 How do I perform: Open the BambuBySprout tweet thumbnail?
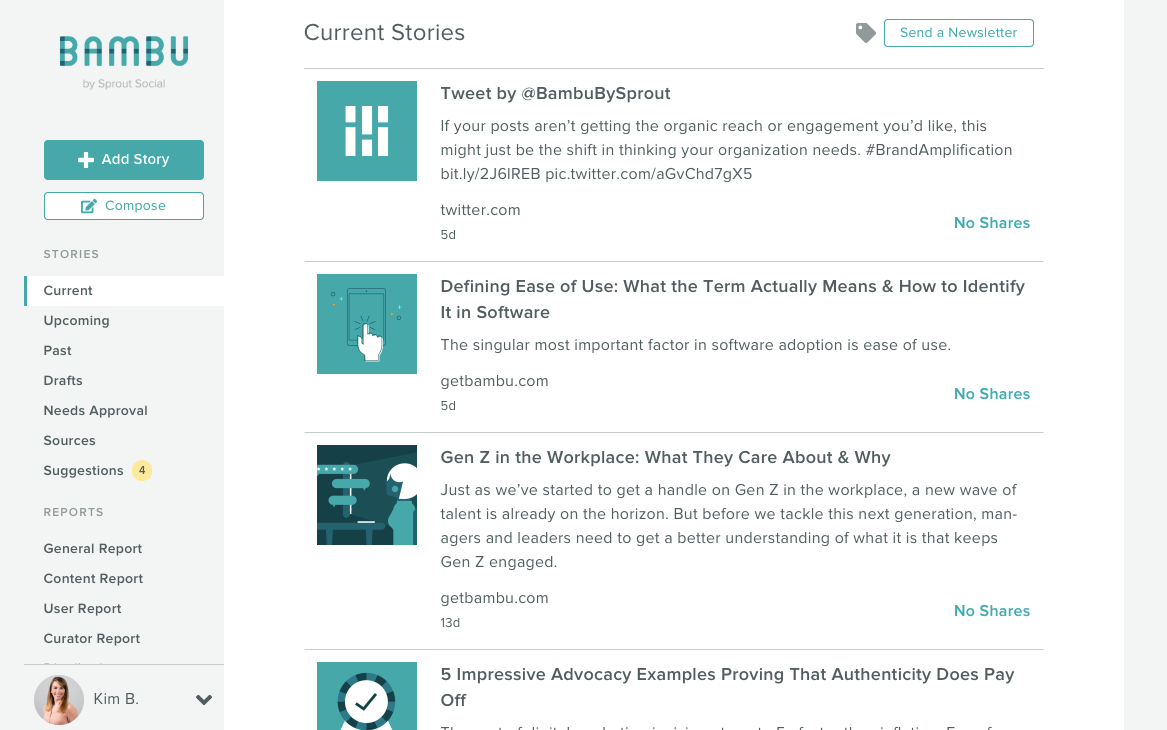click(367, 131)
